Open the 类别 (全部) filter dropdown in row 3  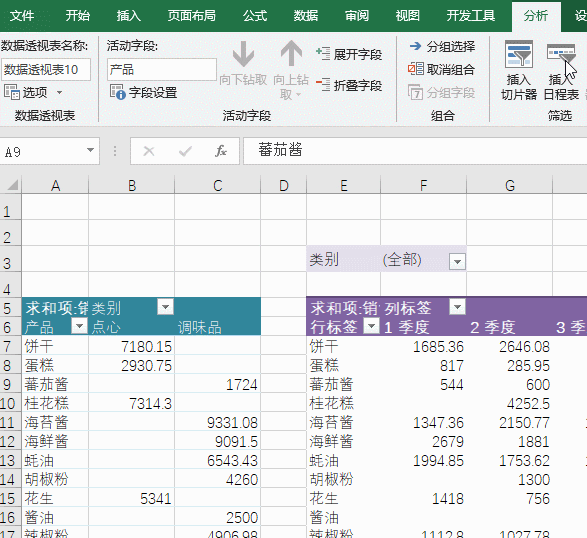457,261
